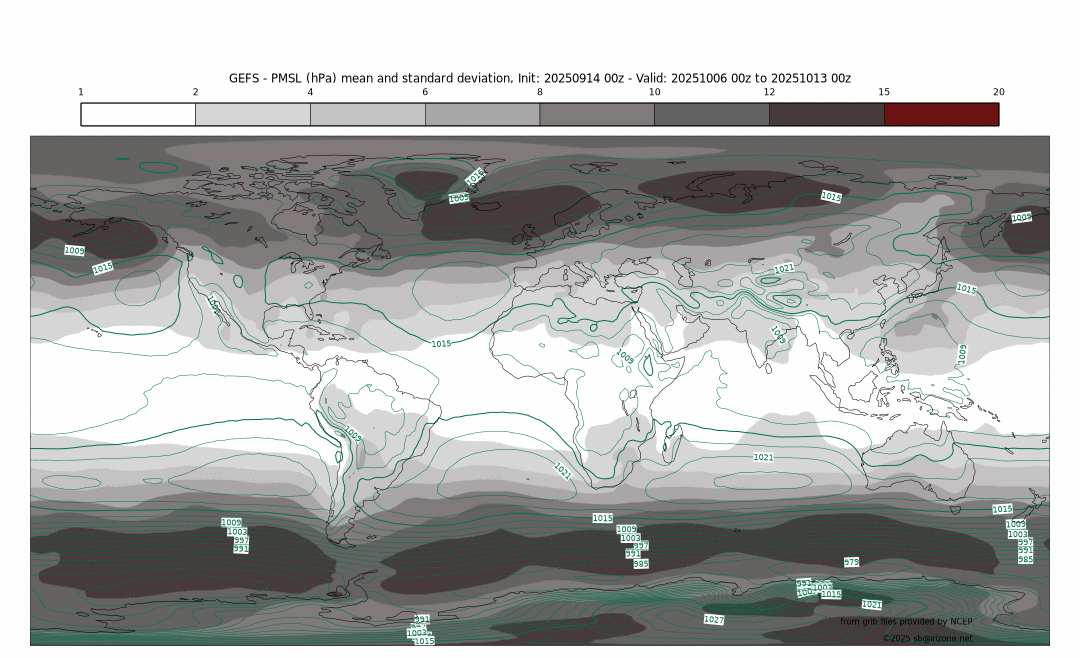Click the tick label 20 on the colorbar
Screen dimensions: 1080x658
click(x=998, y=92)
